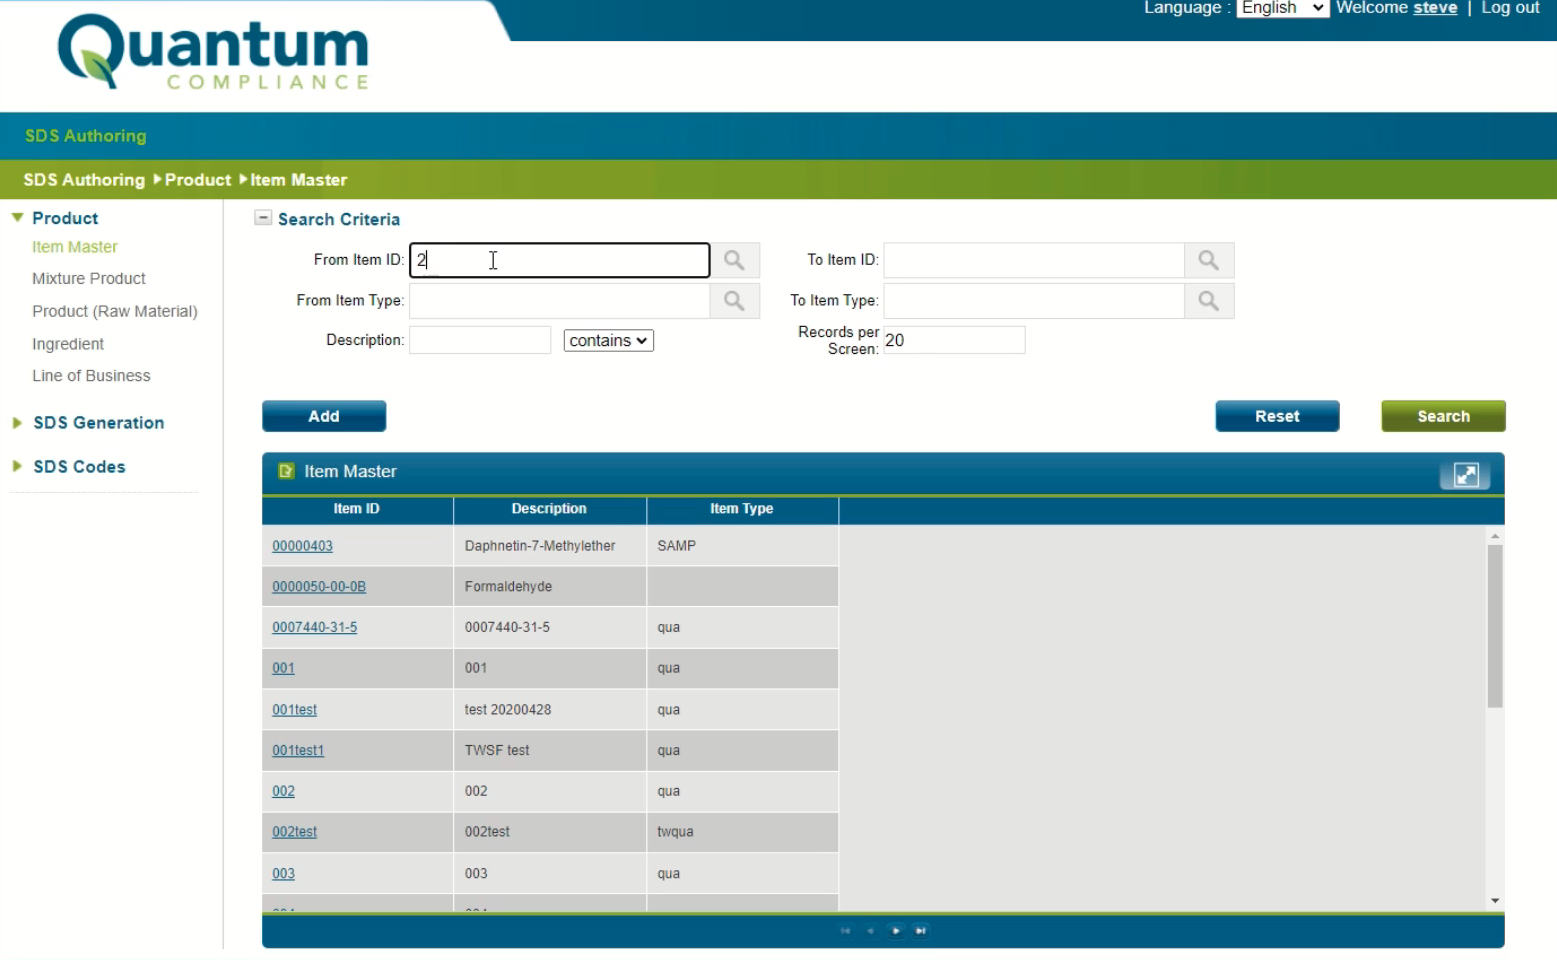Open the To Item ID lookup search icon
Image resolution: width=1557 pixels, height=960 pixels.
(x=1209, y=260)
